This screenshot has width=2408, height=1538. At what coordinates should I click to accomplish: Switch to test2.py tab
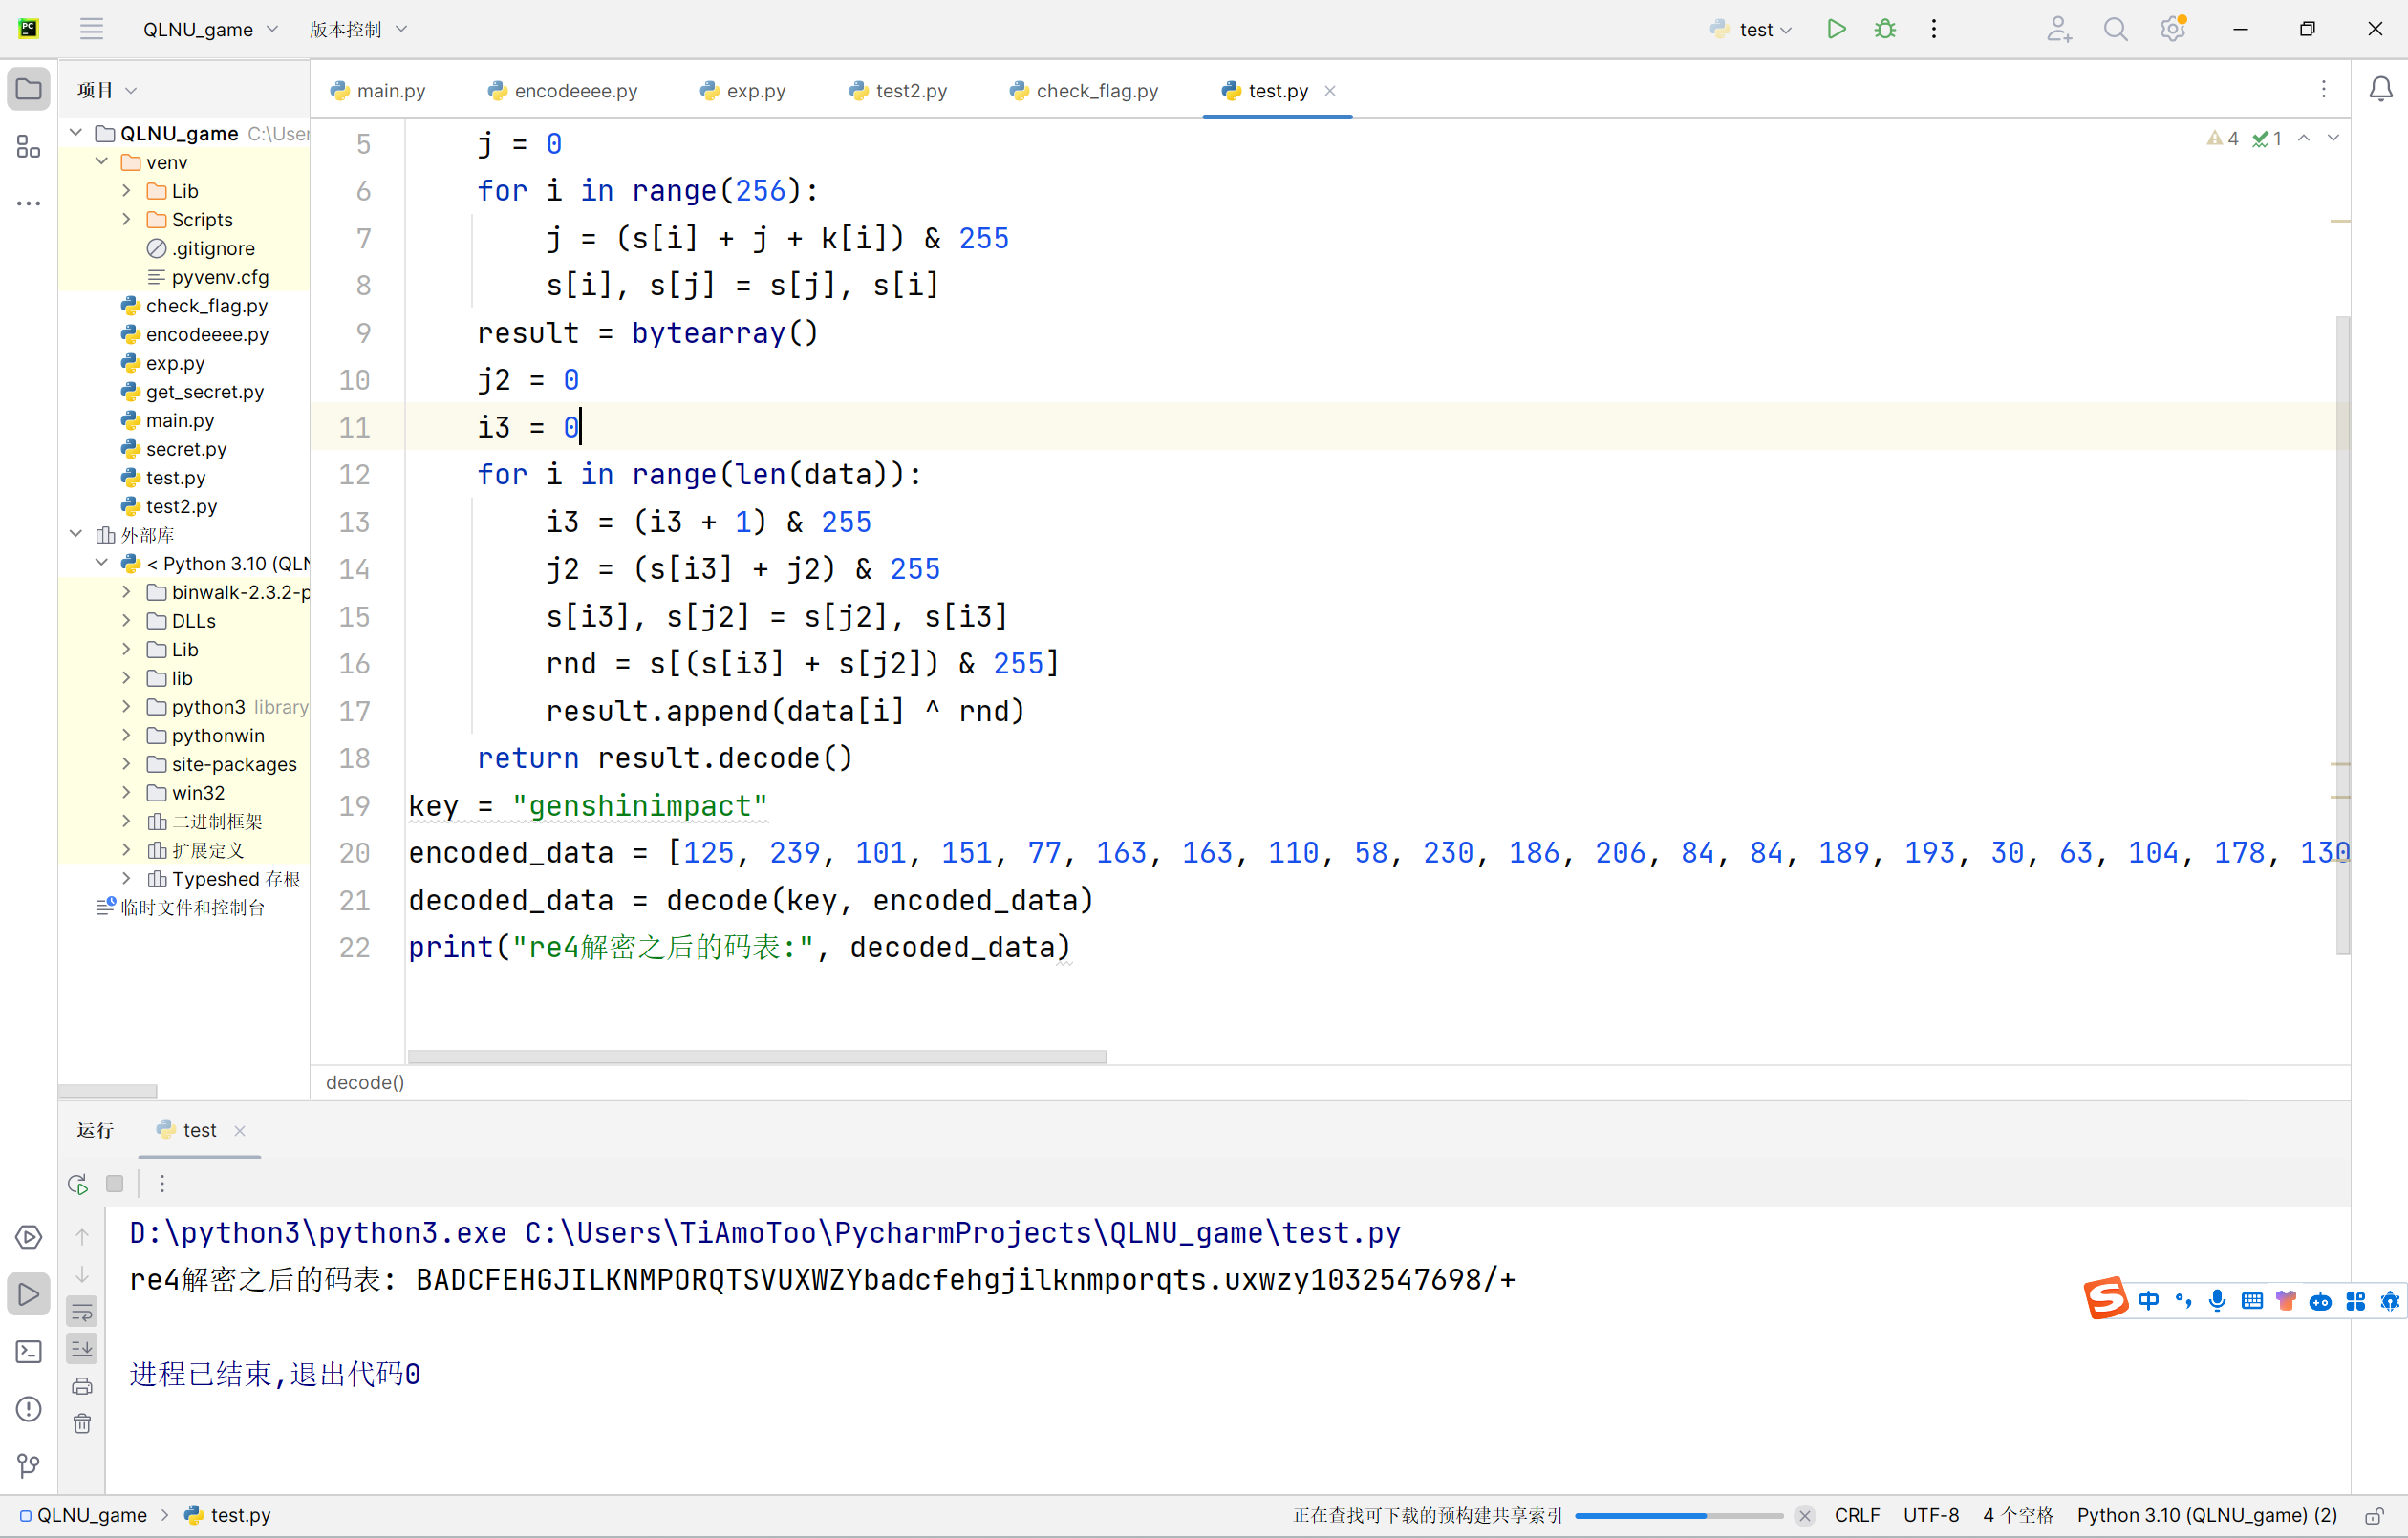point(898,90)
